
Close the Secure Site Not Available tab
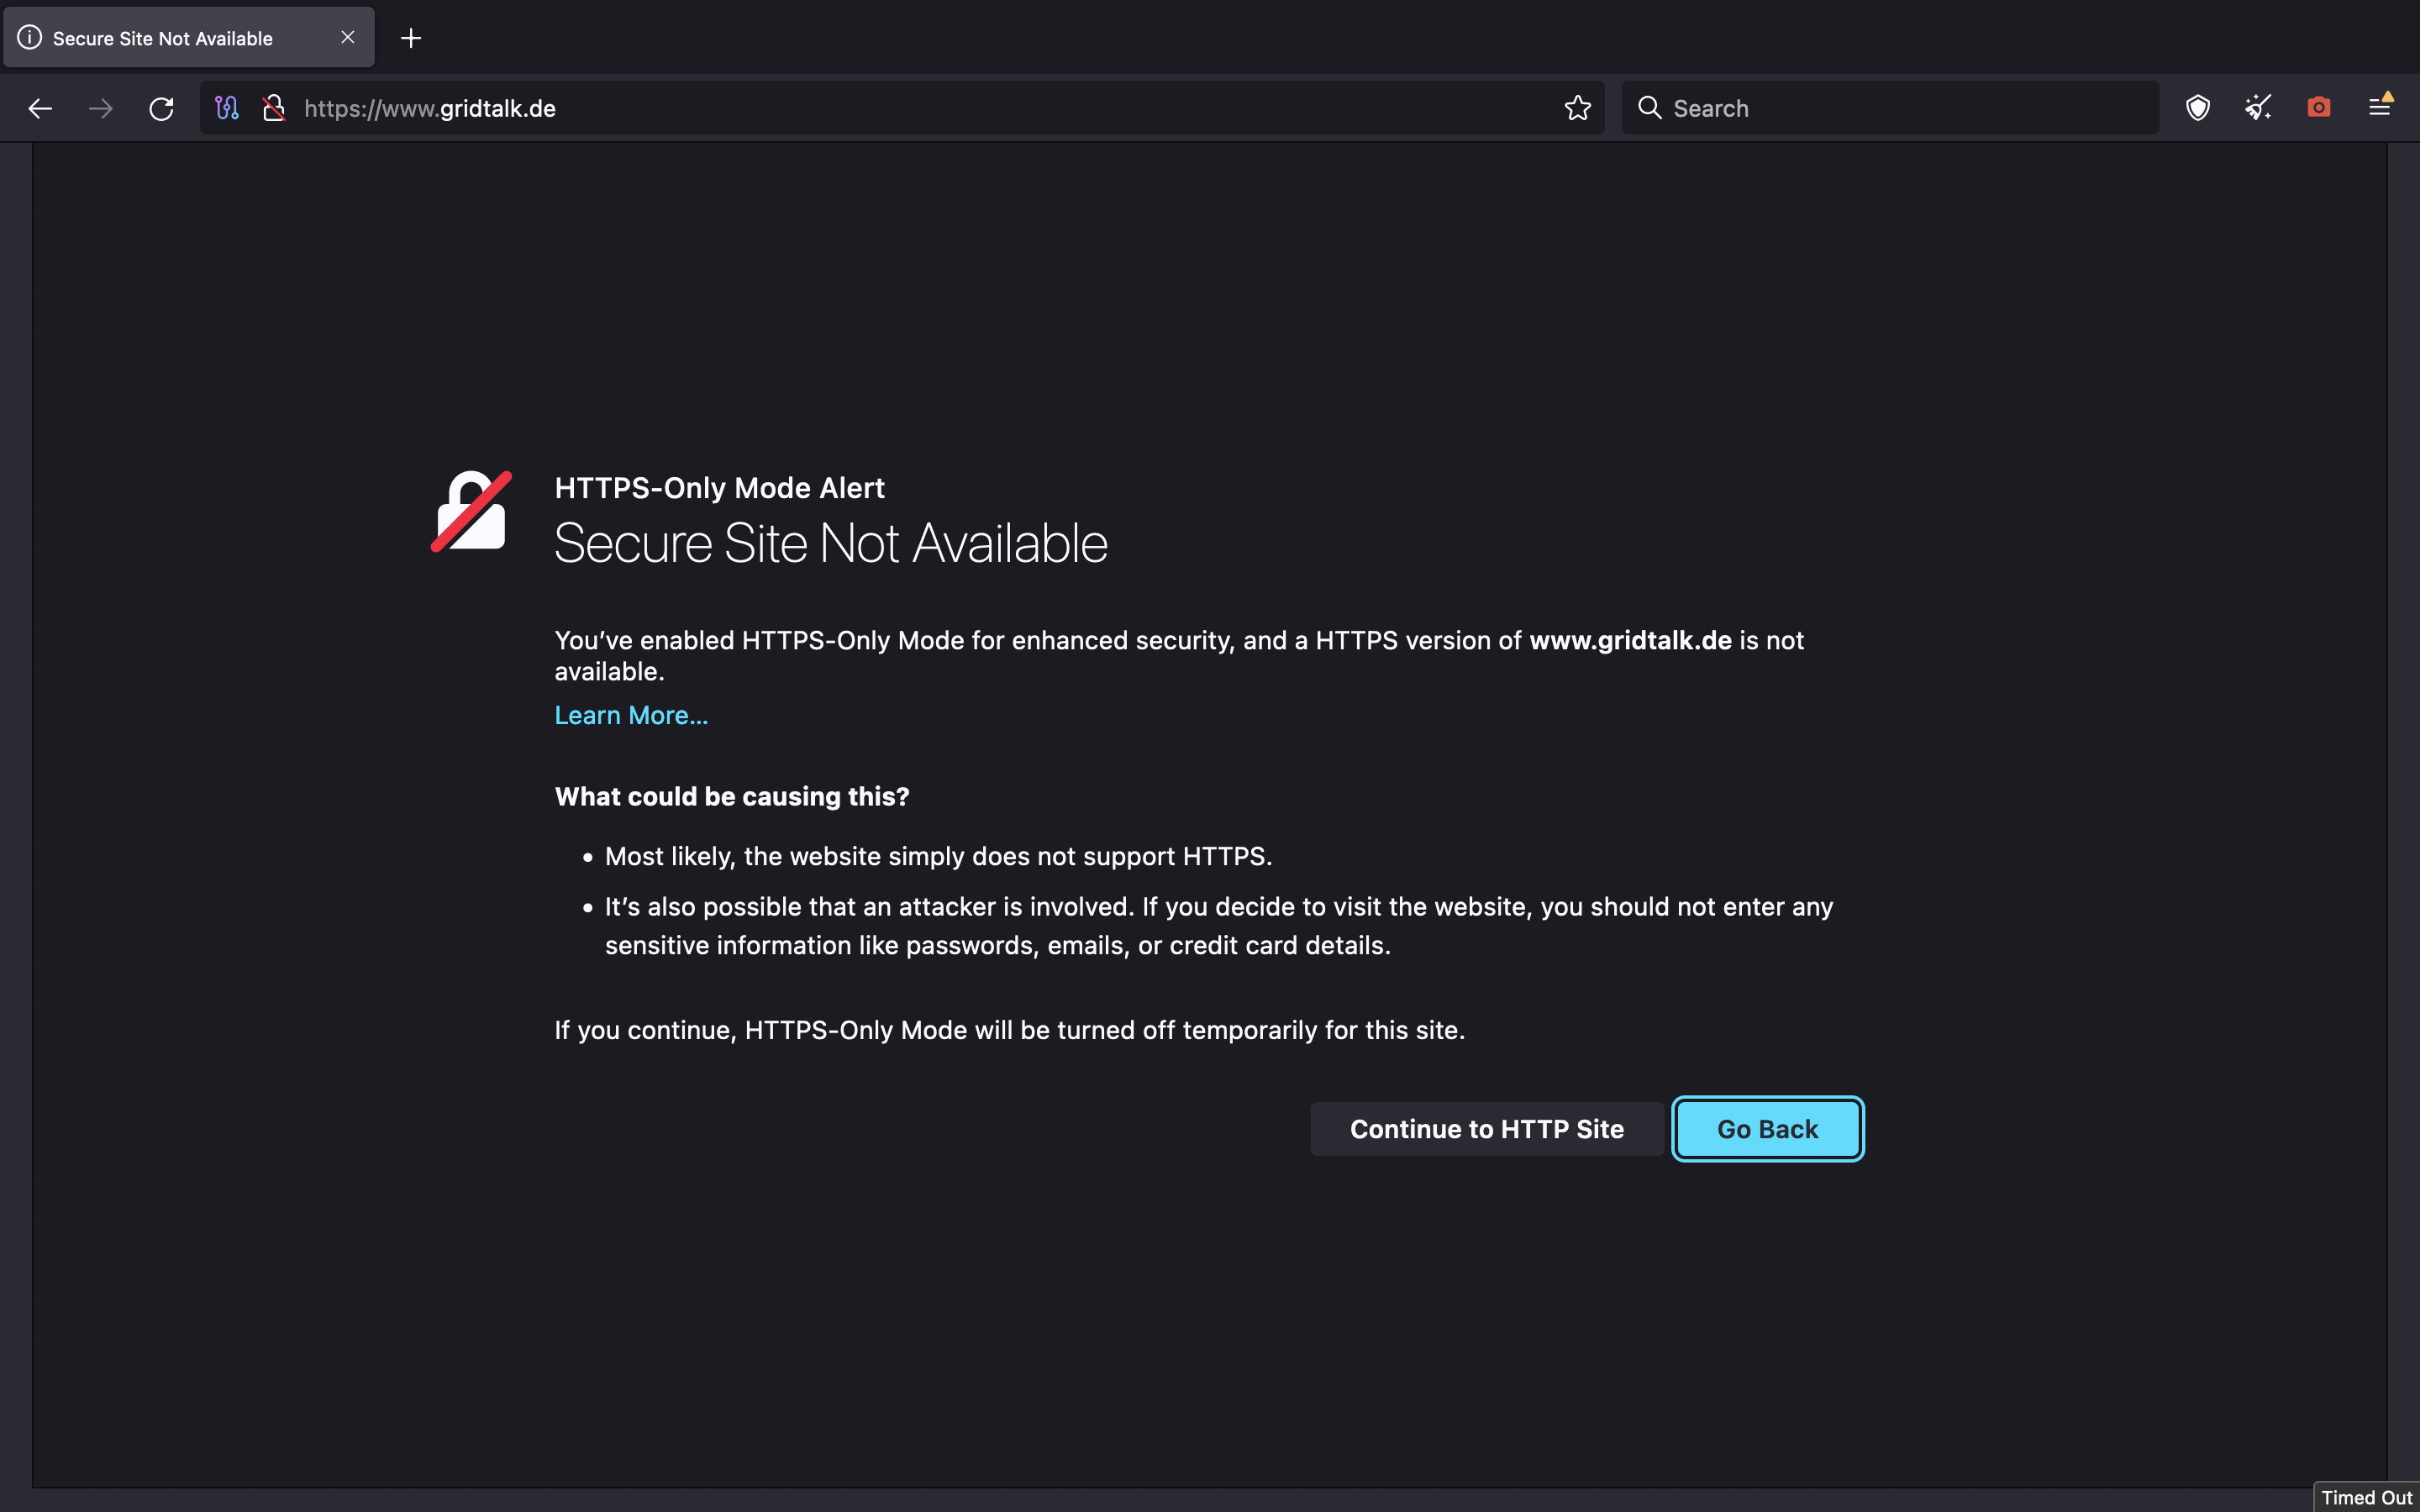348,37
